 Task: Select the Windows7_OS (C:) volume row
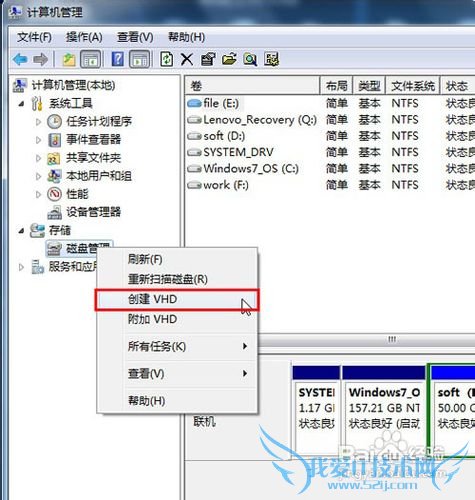coord(330,169)
